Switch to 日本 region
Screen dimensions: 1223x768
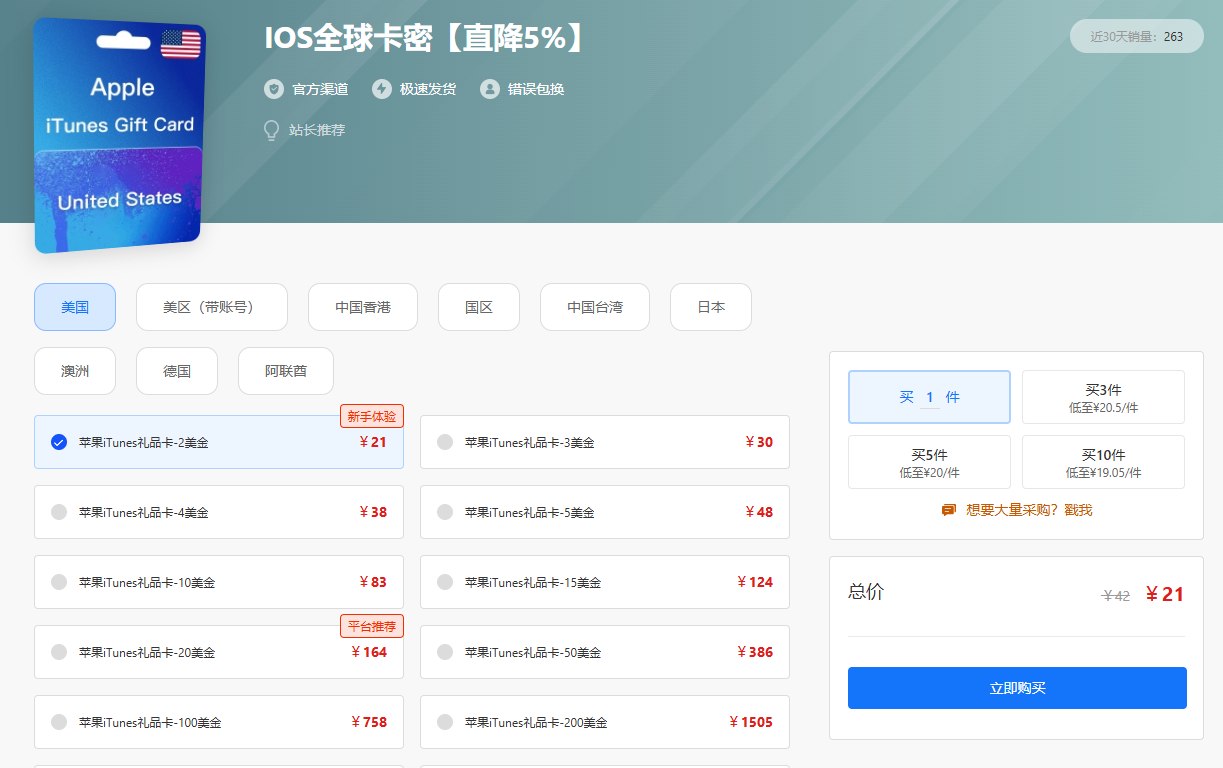pos(711,307)
